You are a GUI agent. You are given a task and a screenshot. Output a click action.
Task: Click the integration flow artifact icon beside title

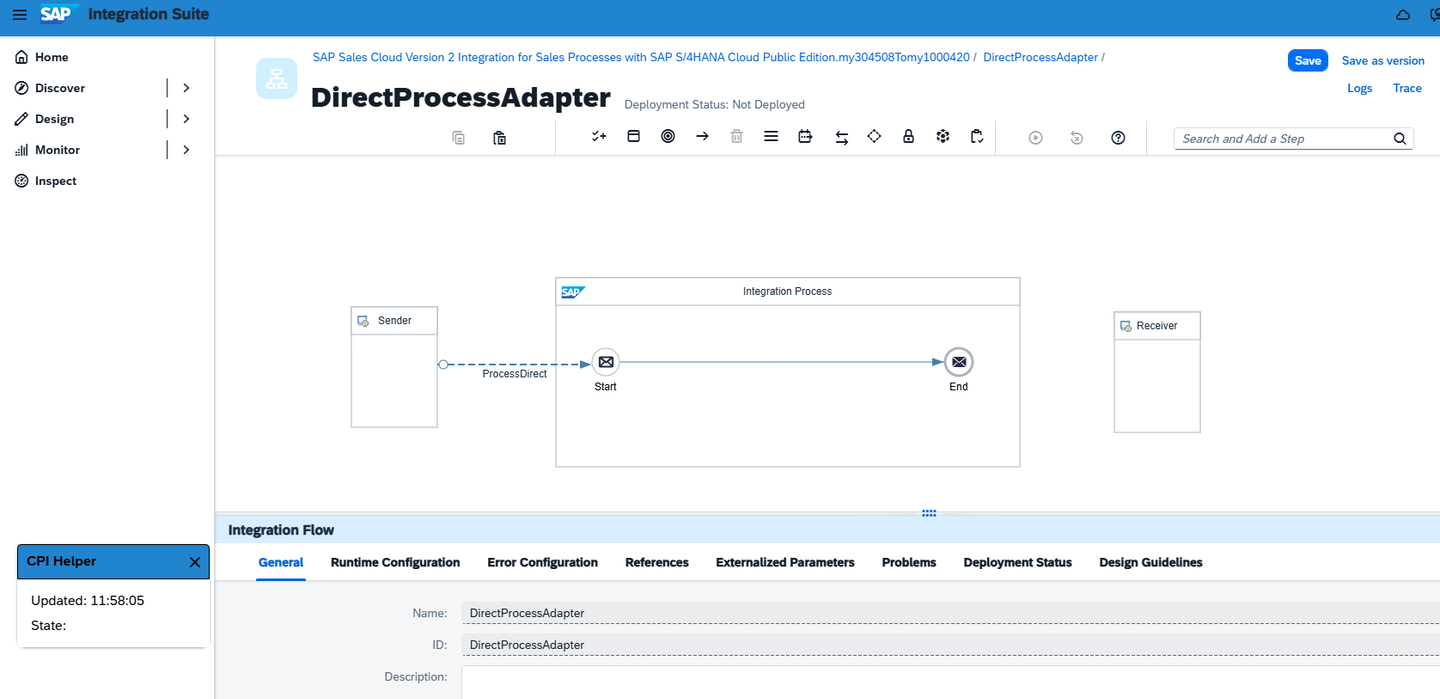pyautogui.click(x=276, y=78)
